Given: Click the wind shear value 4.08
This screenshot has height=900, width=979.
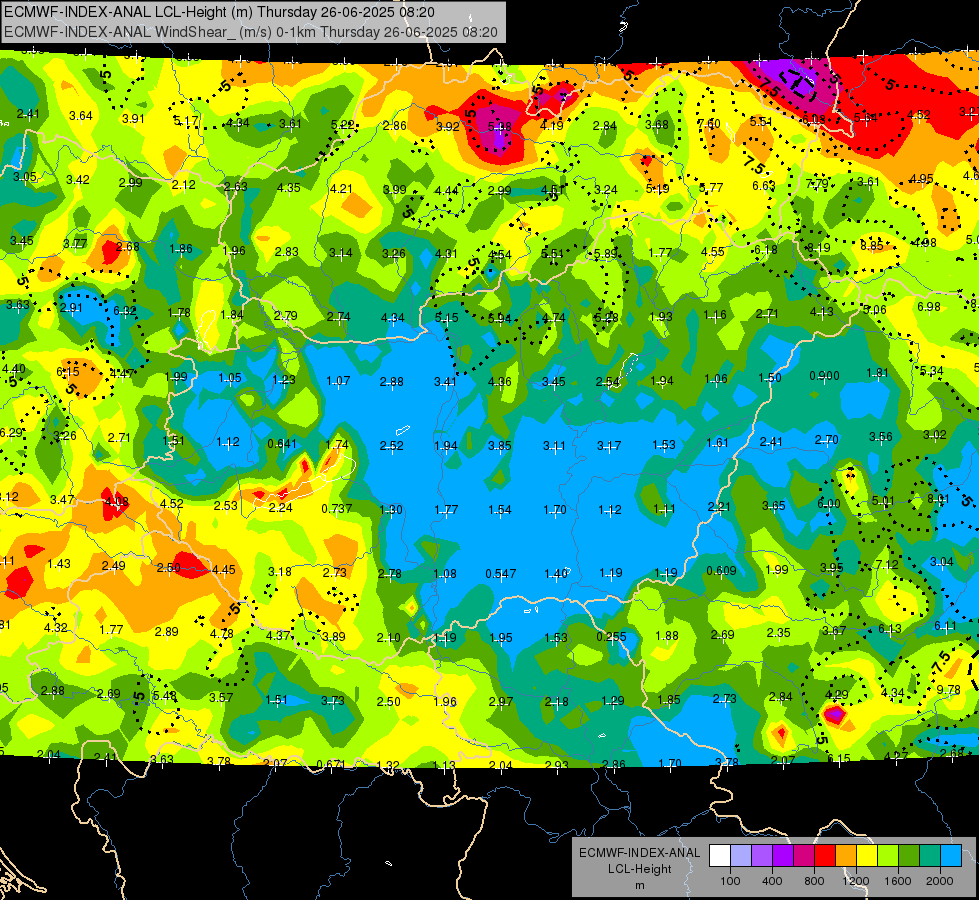Looking at the screenshot, I should click(x=117, y=501).
